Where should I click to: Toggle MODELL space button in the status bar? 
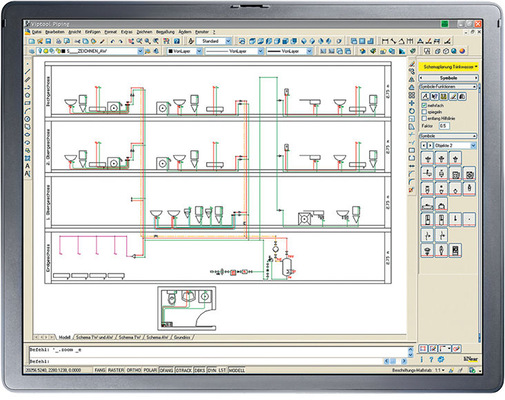pyautogui.click(x=237, y=370)
